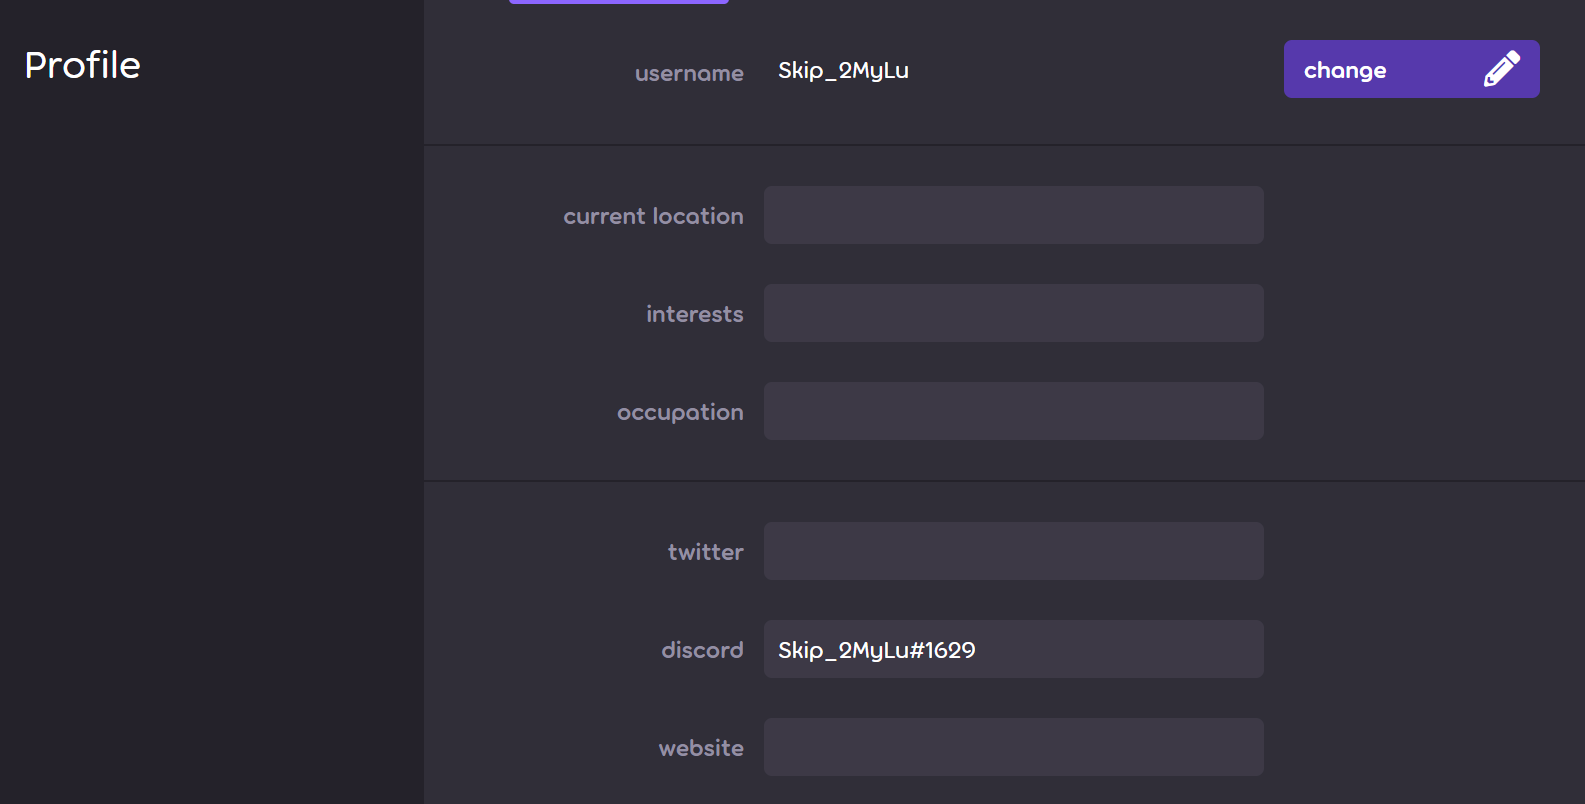Click the Skip_2MyLu#1629 discord tag text
This screenshot has width=1585, height=804.
pyautogui.click(x=876, y=650)
